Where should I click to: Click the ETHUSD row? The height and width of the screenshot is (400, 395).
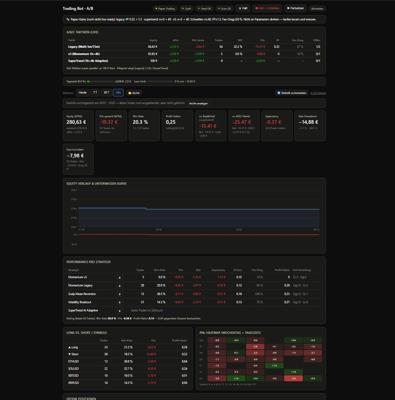pos(128,362)
